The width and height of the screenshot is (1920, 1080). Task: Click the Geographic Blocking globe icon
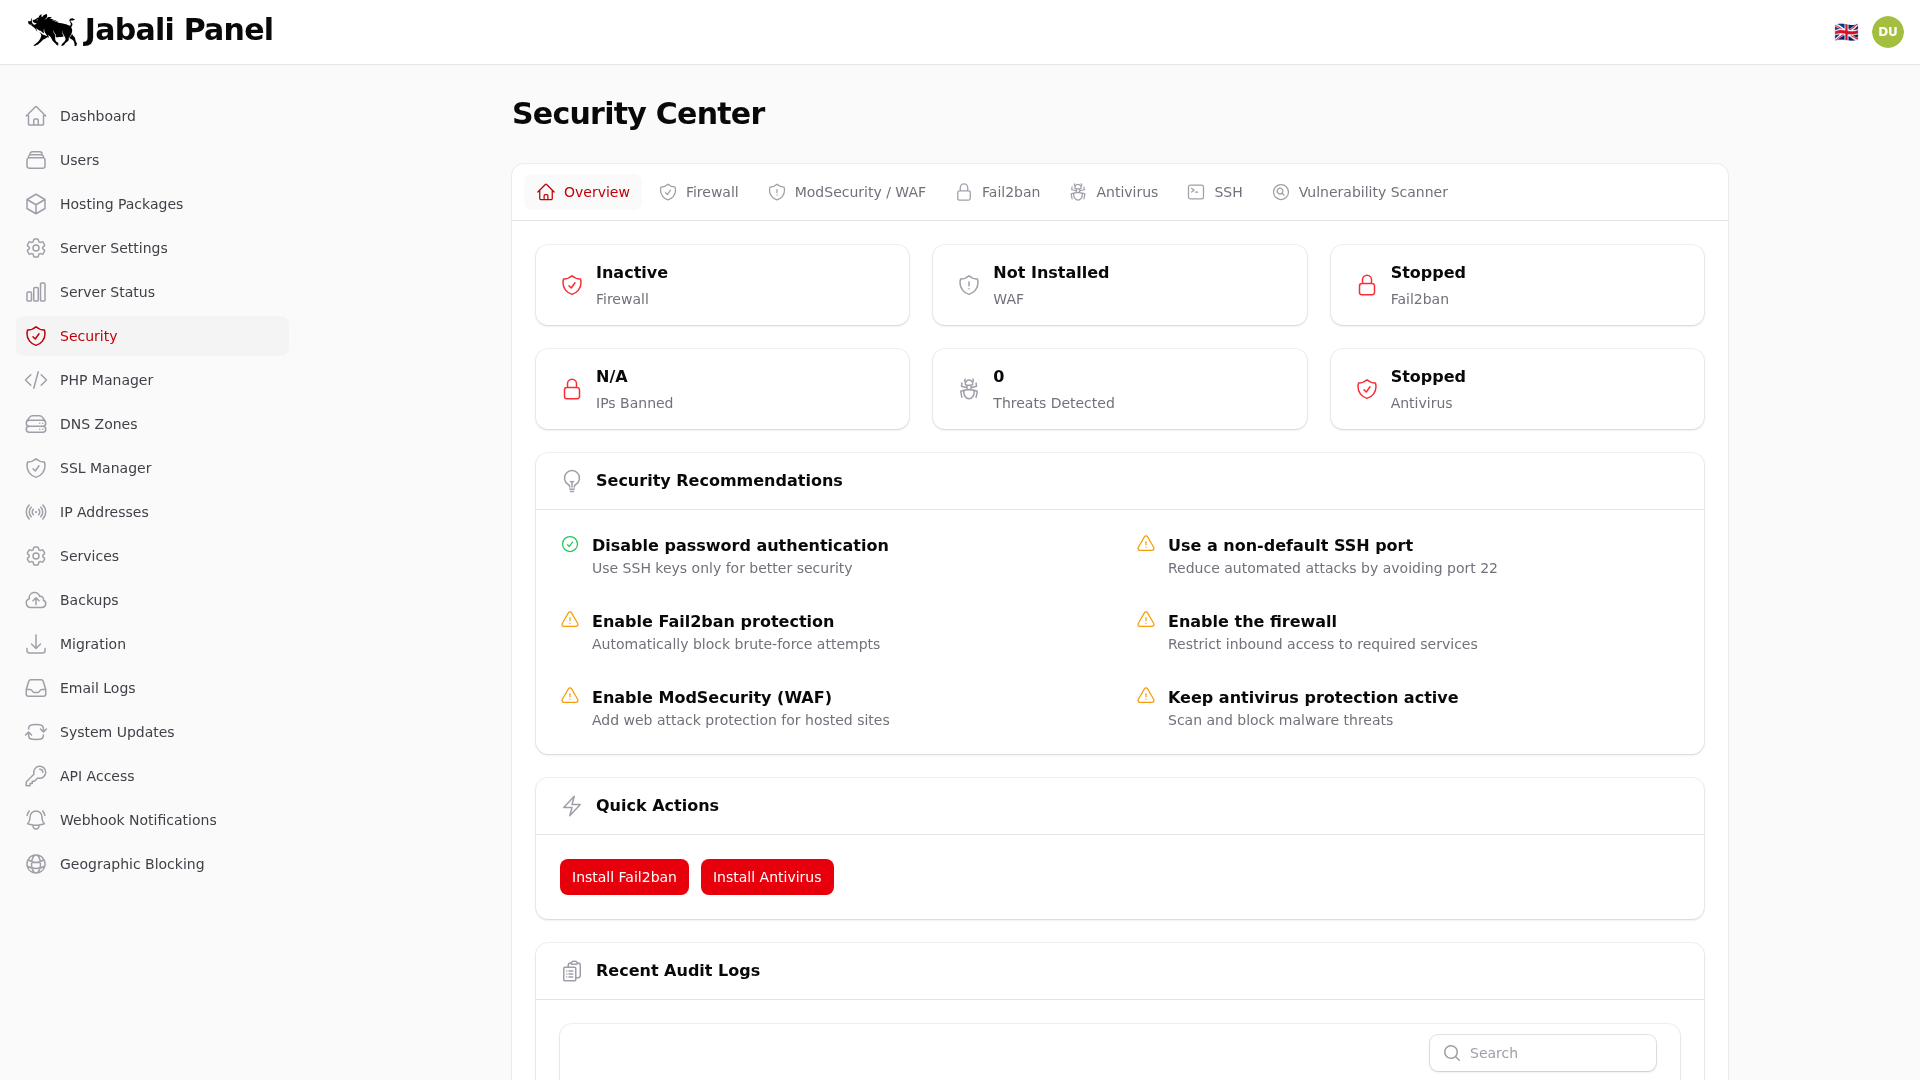(36, 864)
